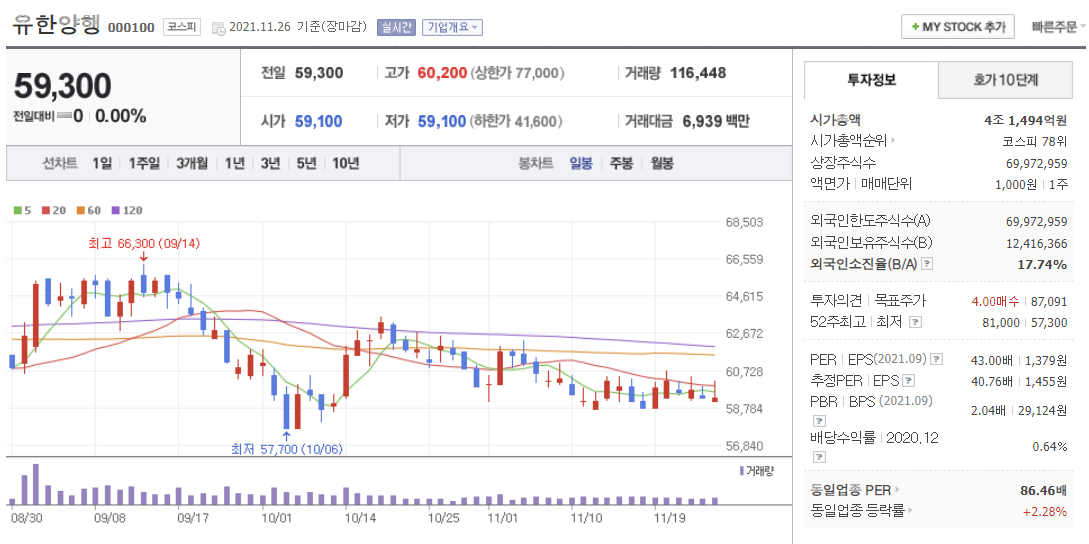
Task: Click the 외국인소진율 value 17.74%
Action: 1043,265
